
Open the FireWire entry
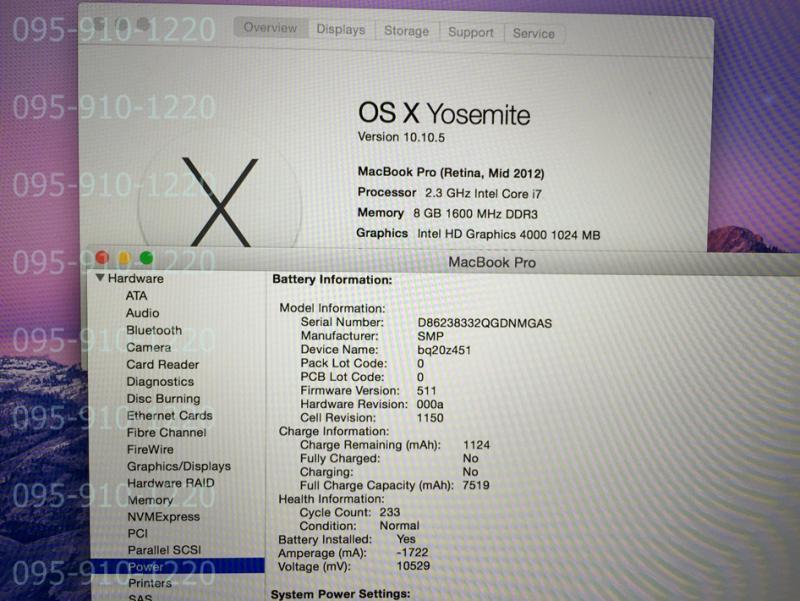pos(150,449)
